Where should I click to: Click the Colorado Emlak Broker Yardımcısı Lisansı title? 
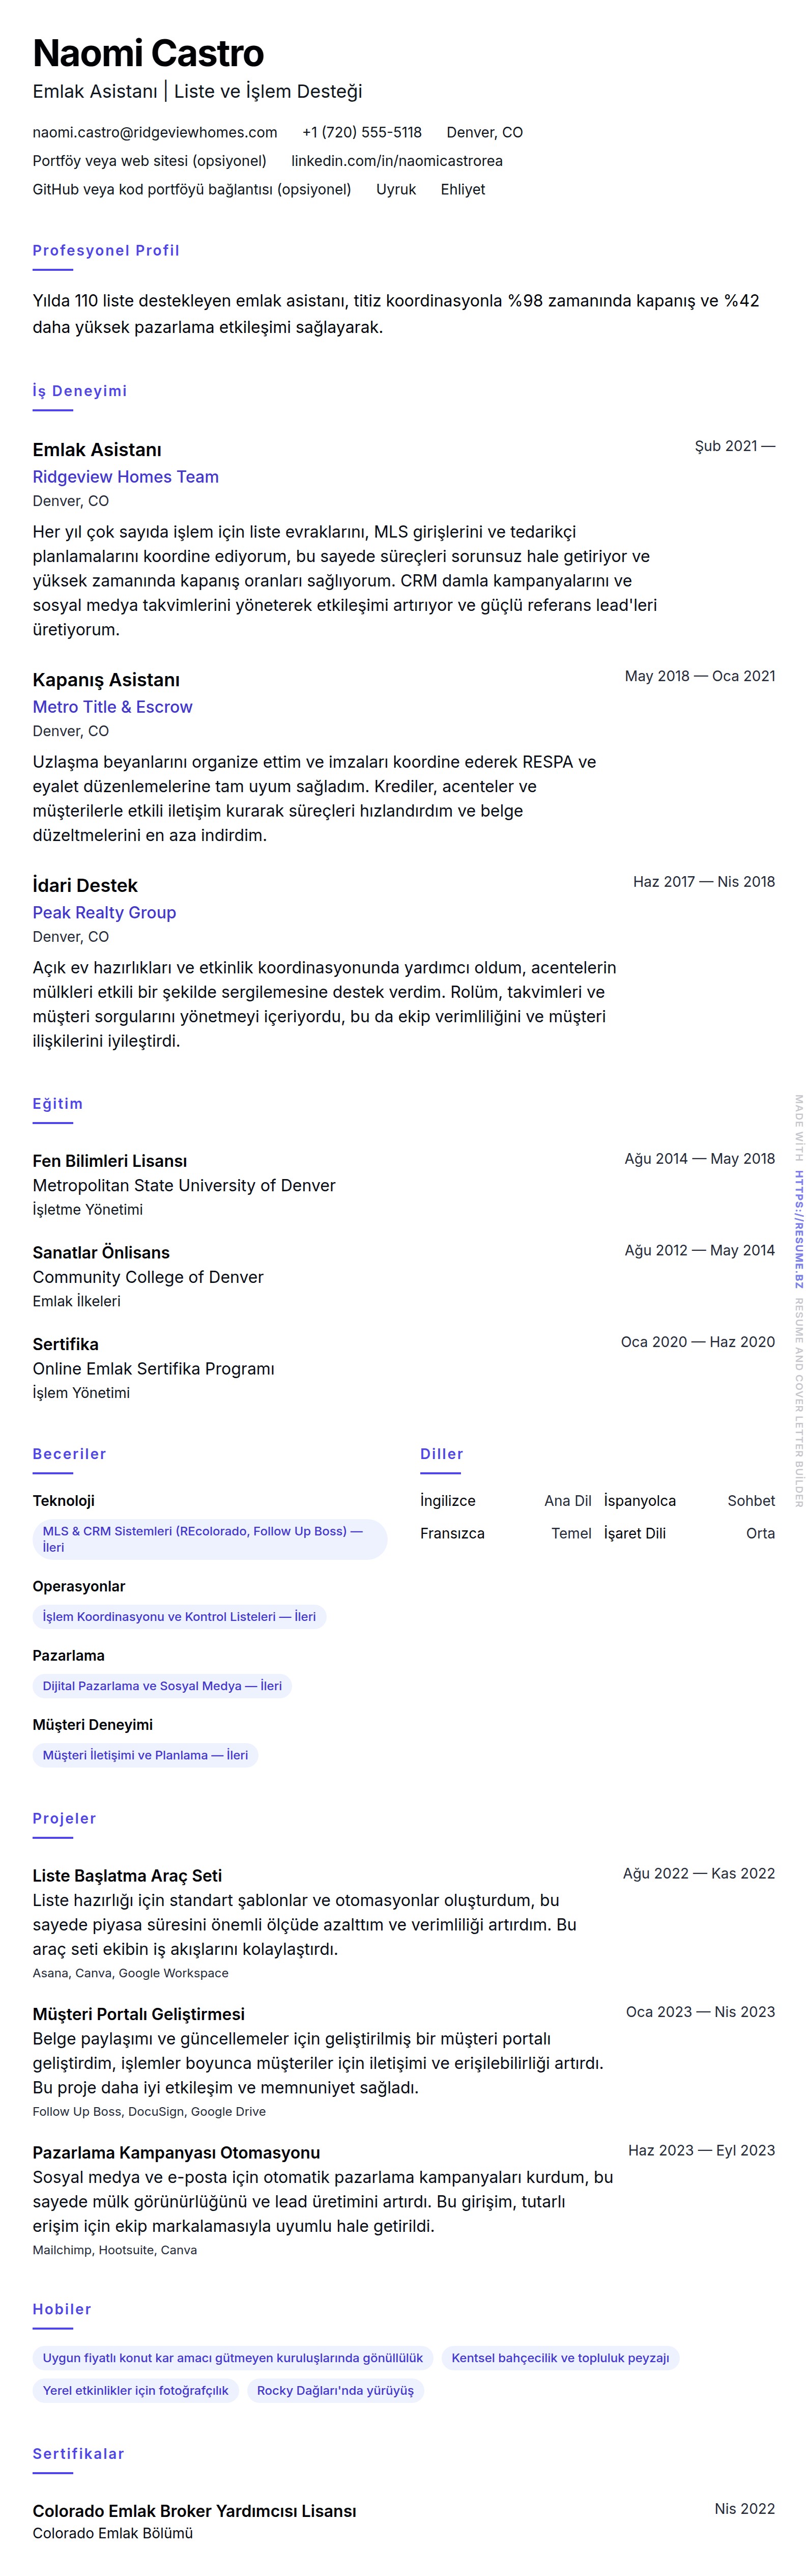tap(194, 2511)
